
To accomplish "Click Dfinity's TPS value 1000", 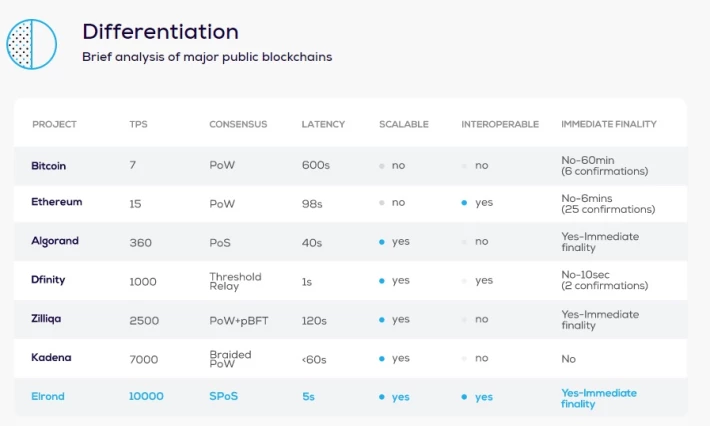I will click(143, 282).
